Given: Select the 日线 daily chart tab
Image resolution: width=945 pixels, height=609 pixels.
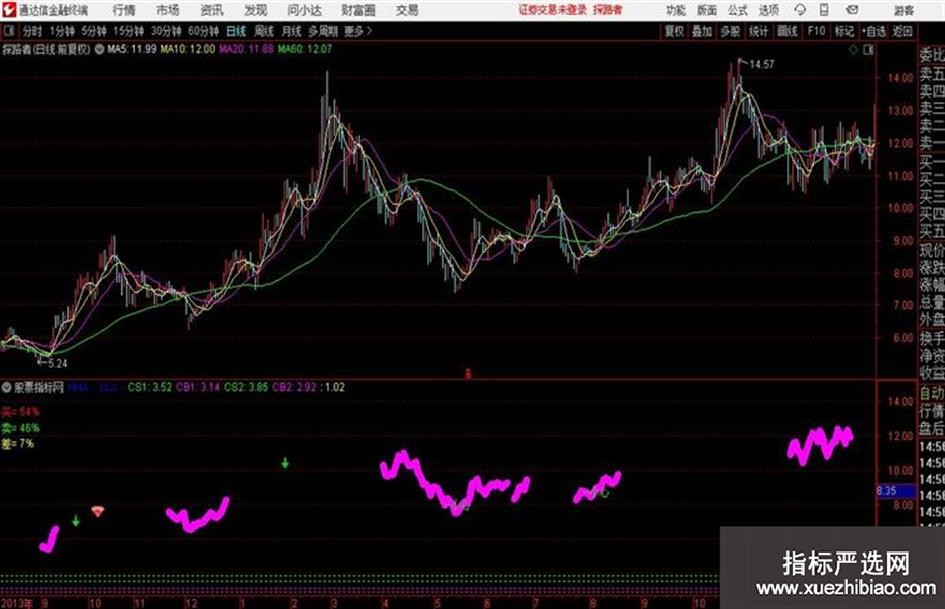Looking at the screenshot, I should 236,31.
